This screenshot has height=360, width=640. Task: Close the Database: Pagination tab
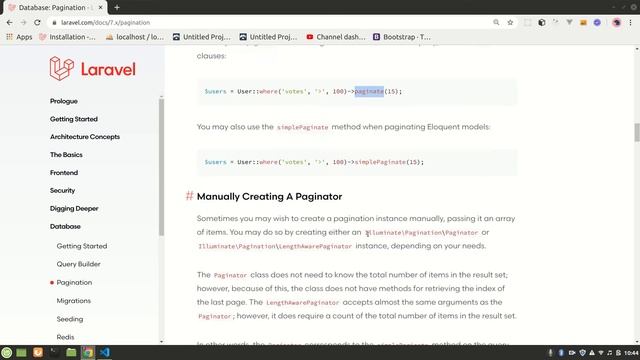click(100, 7)
